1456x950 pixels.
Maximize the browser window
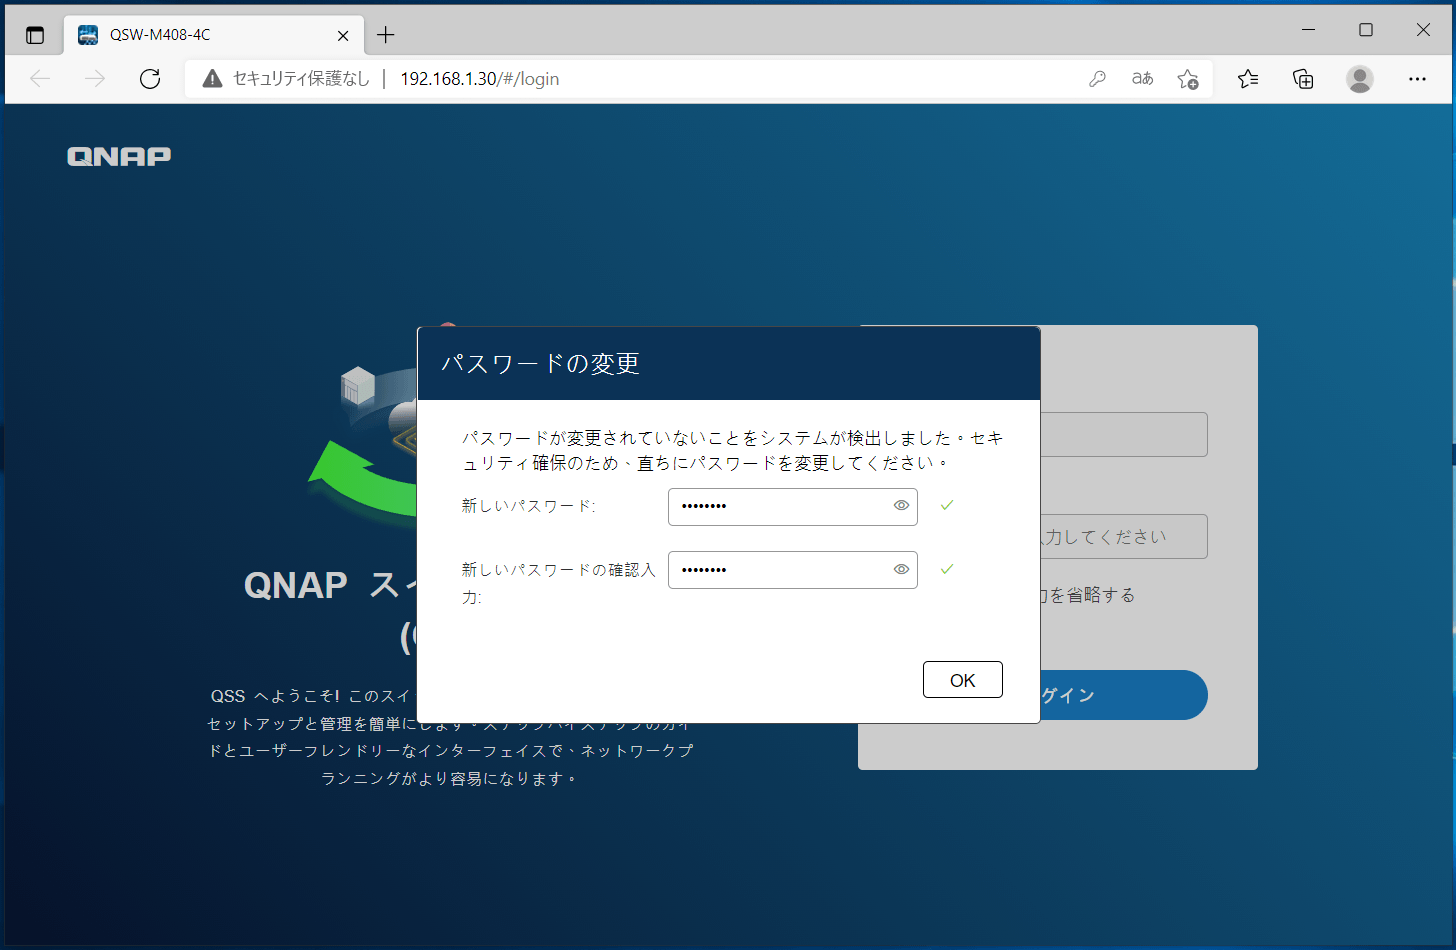click(x=1366, y=30)
